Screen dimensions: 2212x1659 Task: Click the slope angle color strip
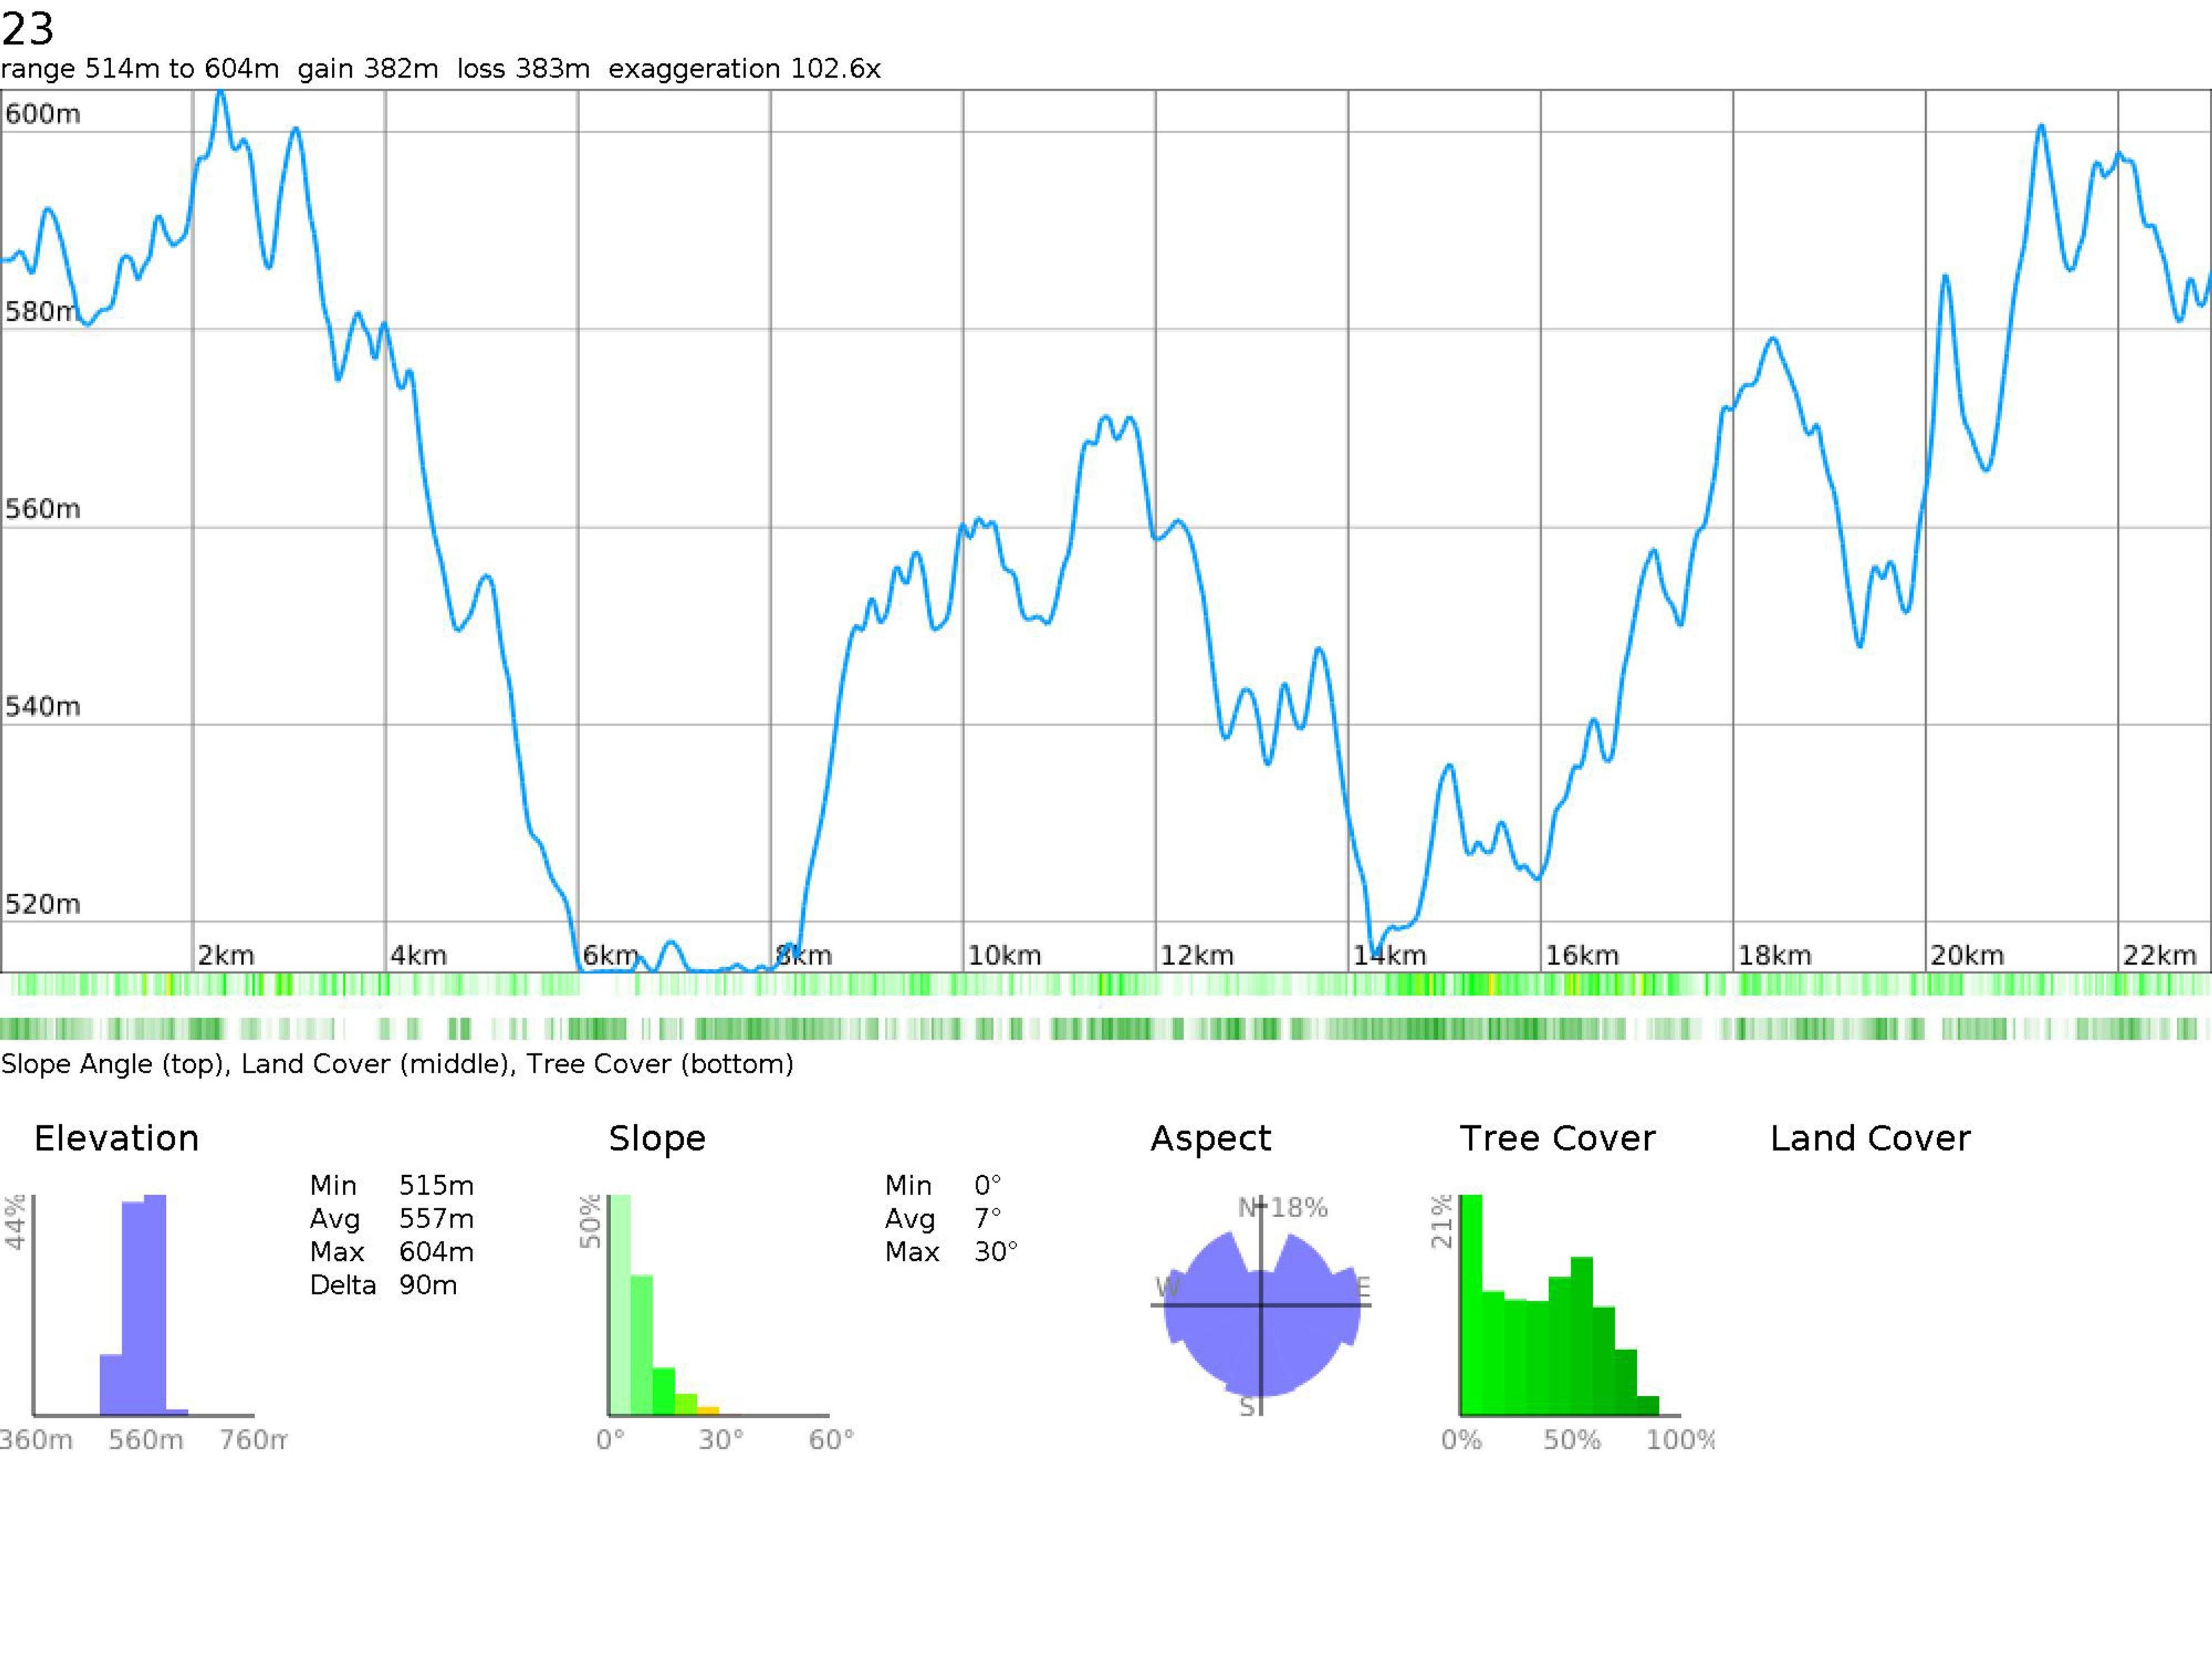[1106, 985]
